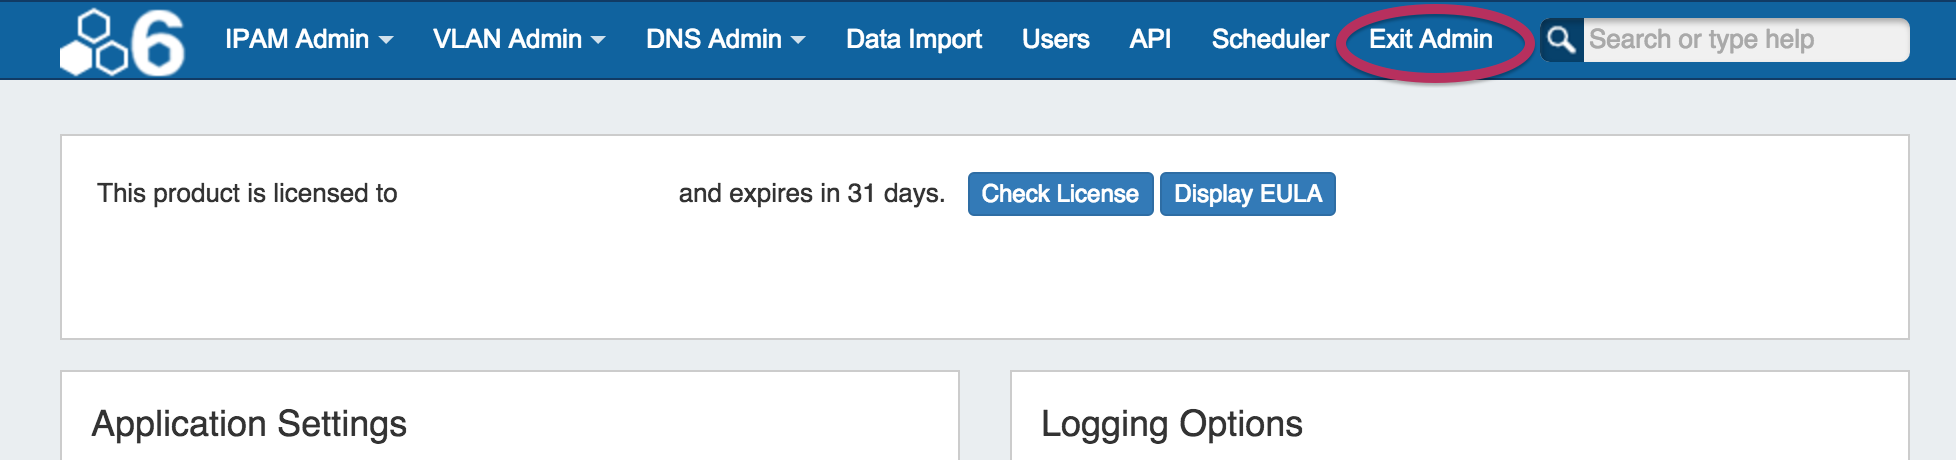Expand the VLAN Admin dropdown
This screenshot has height=460, width=1956.
tap(507, 39)
